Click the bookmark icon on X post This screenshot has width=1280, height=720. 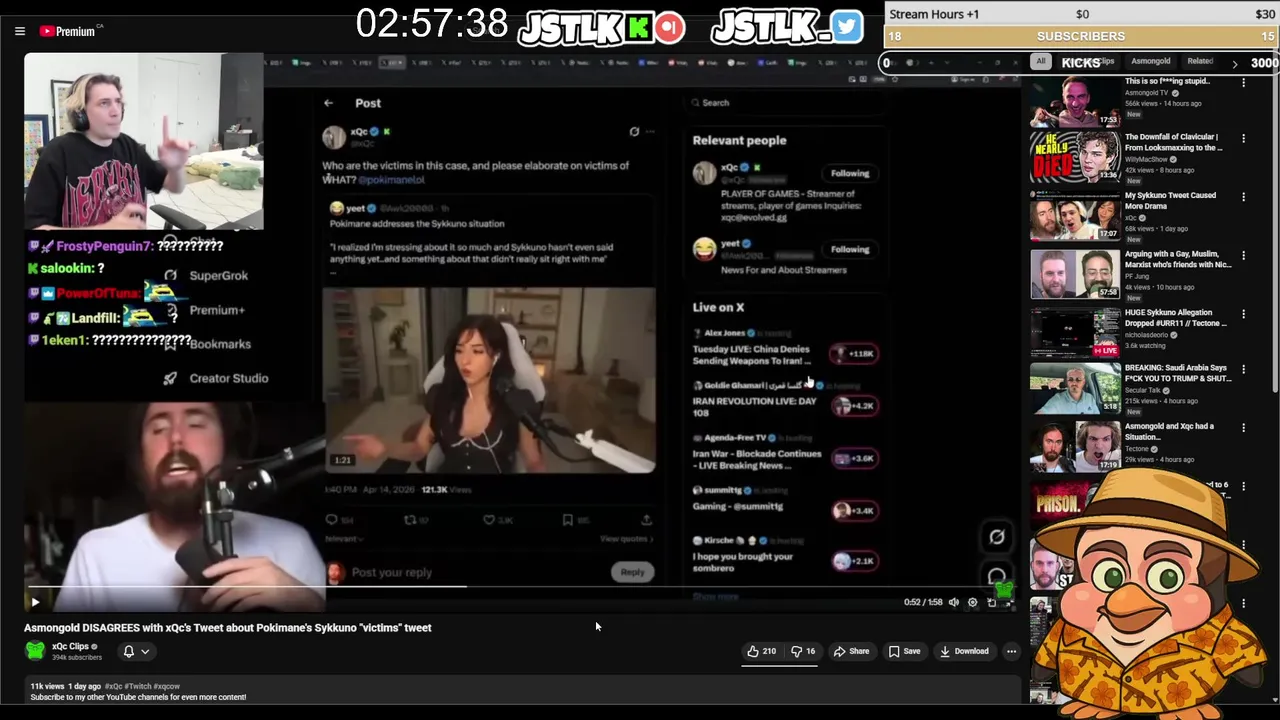pyautogui.click(x=568, y=519)
